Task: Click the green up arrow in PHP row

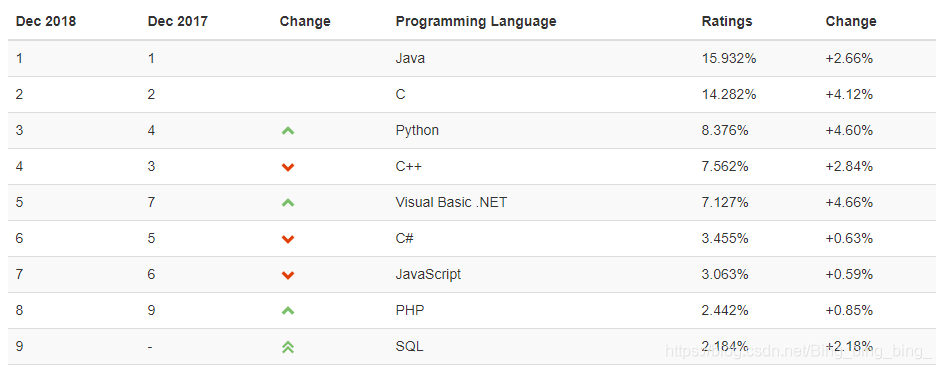Action: [x=287, y=311]
